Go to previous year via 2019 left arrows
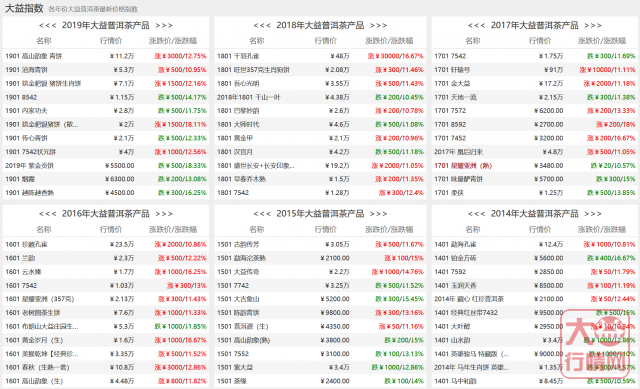This screenshot has height=389, width=640. coord(47,25)
